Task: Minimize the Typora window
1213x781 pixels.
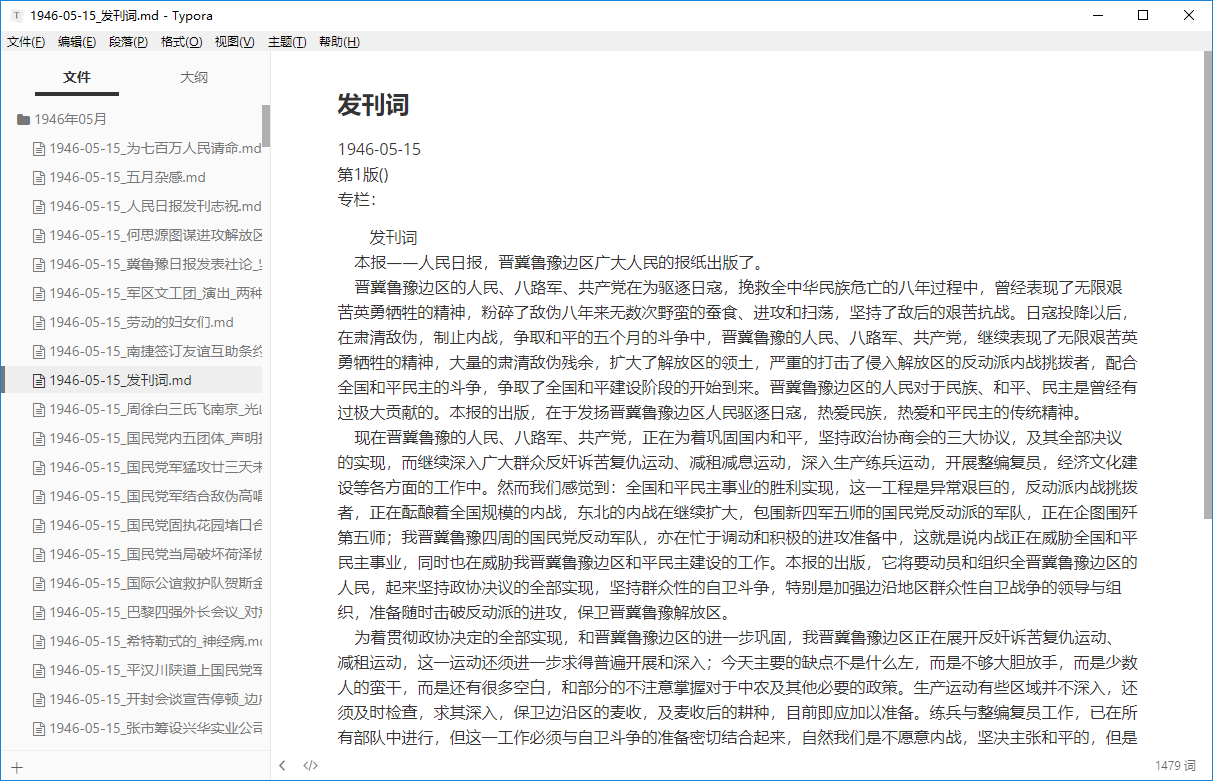Action: pyautogui.click(x=1097, y=15)
